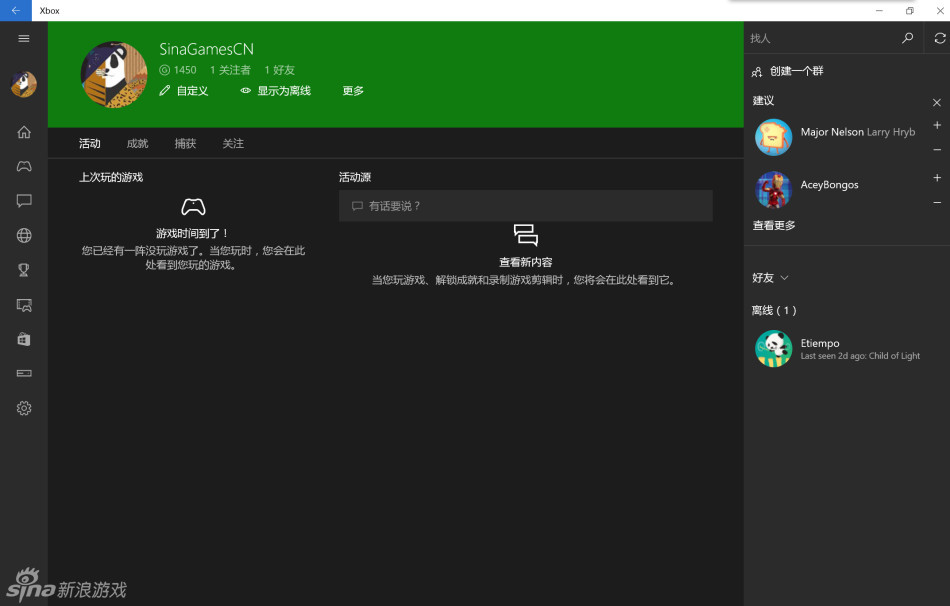
Task: Open the 更多 more options menu
Action: click(x=353, y=91)
